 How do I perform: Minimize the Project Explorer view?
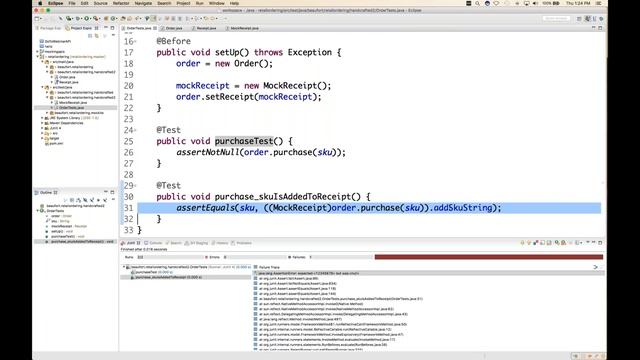coord(106,28)
